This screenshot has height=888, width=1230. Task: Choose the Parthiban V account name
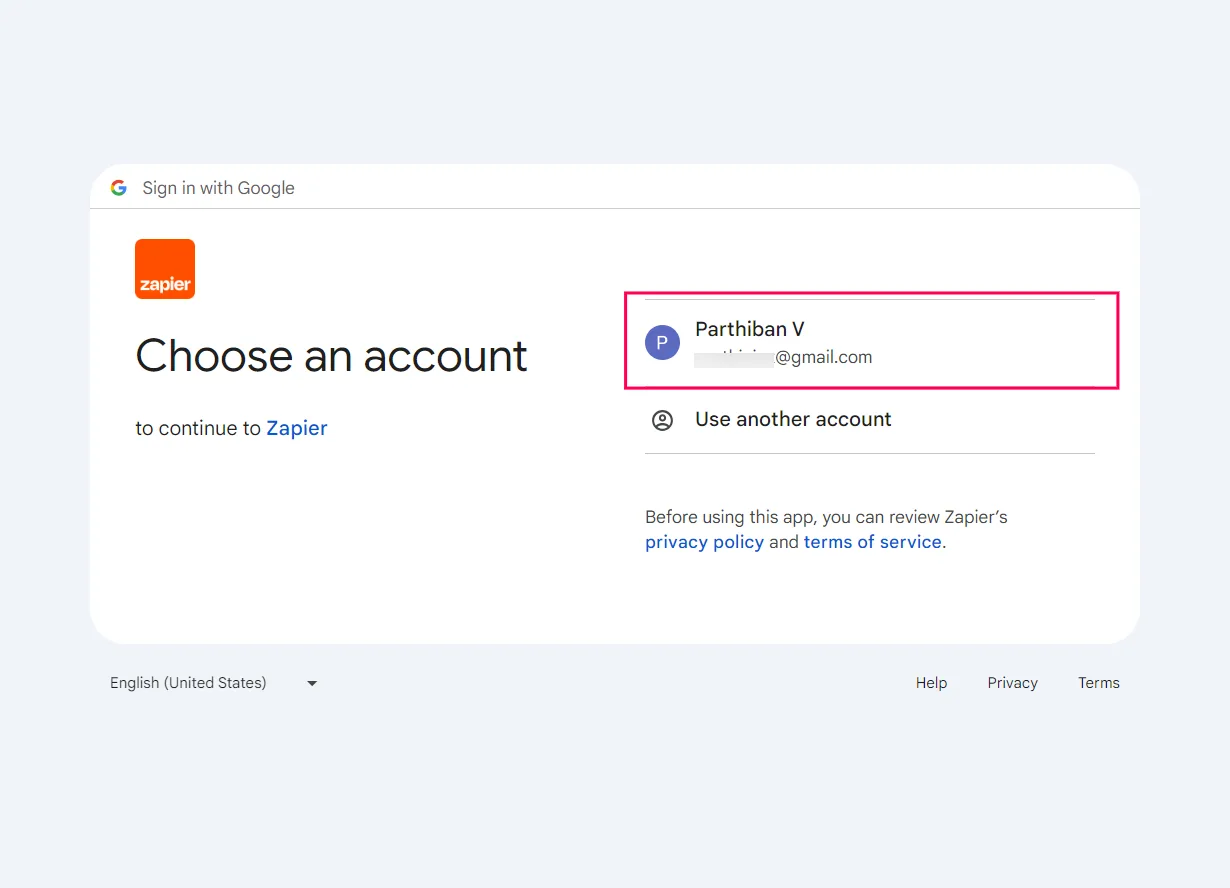(750, 329)
